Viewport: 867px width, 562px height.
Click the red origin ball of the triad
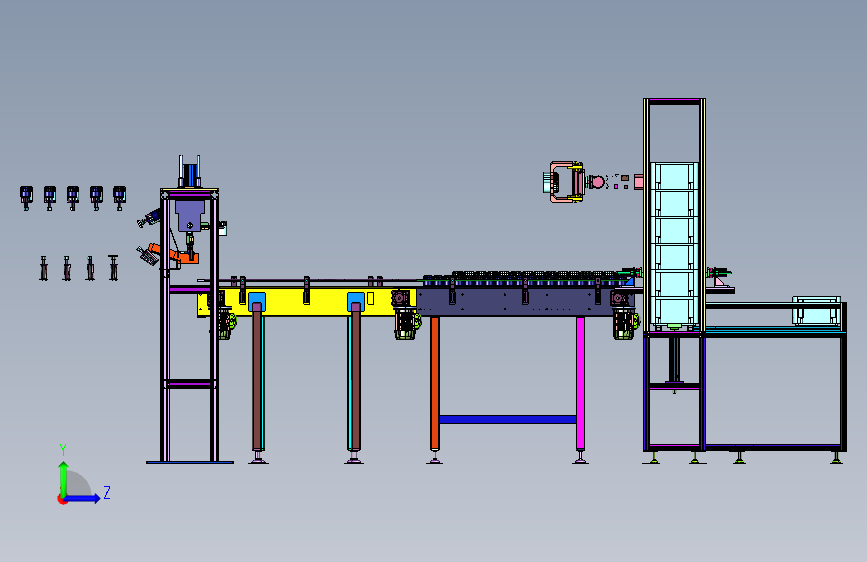62,499
